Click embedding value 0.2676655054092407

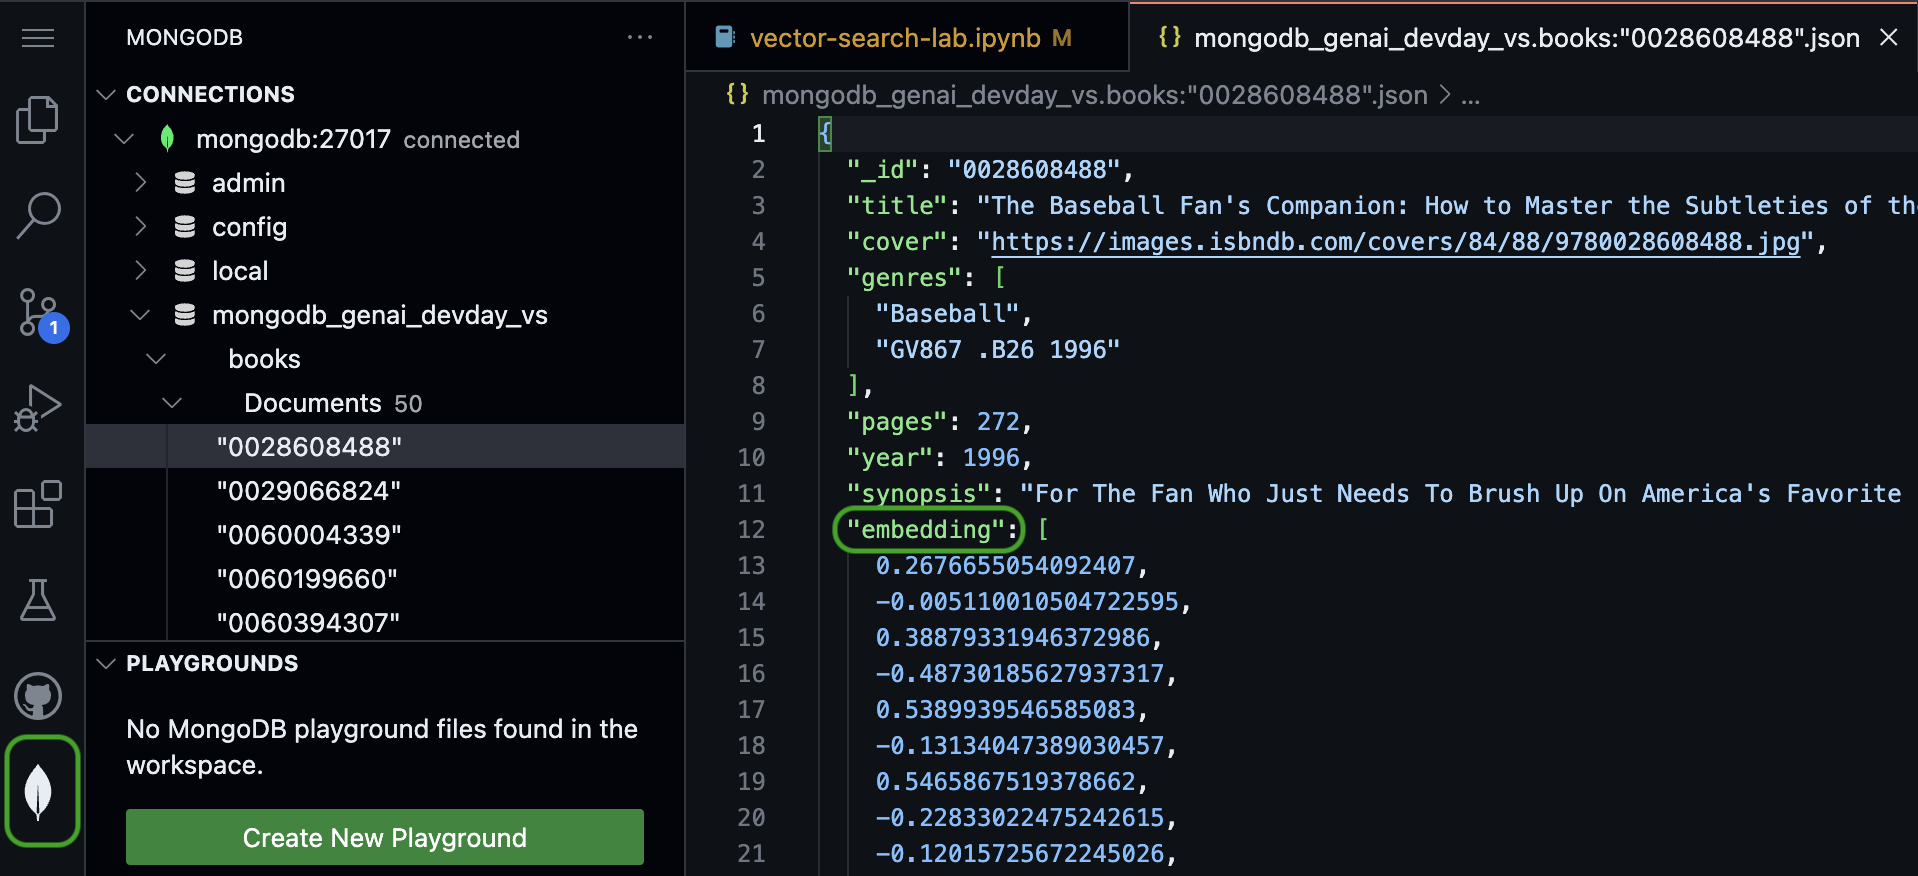click(x=1005, y=566)
